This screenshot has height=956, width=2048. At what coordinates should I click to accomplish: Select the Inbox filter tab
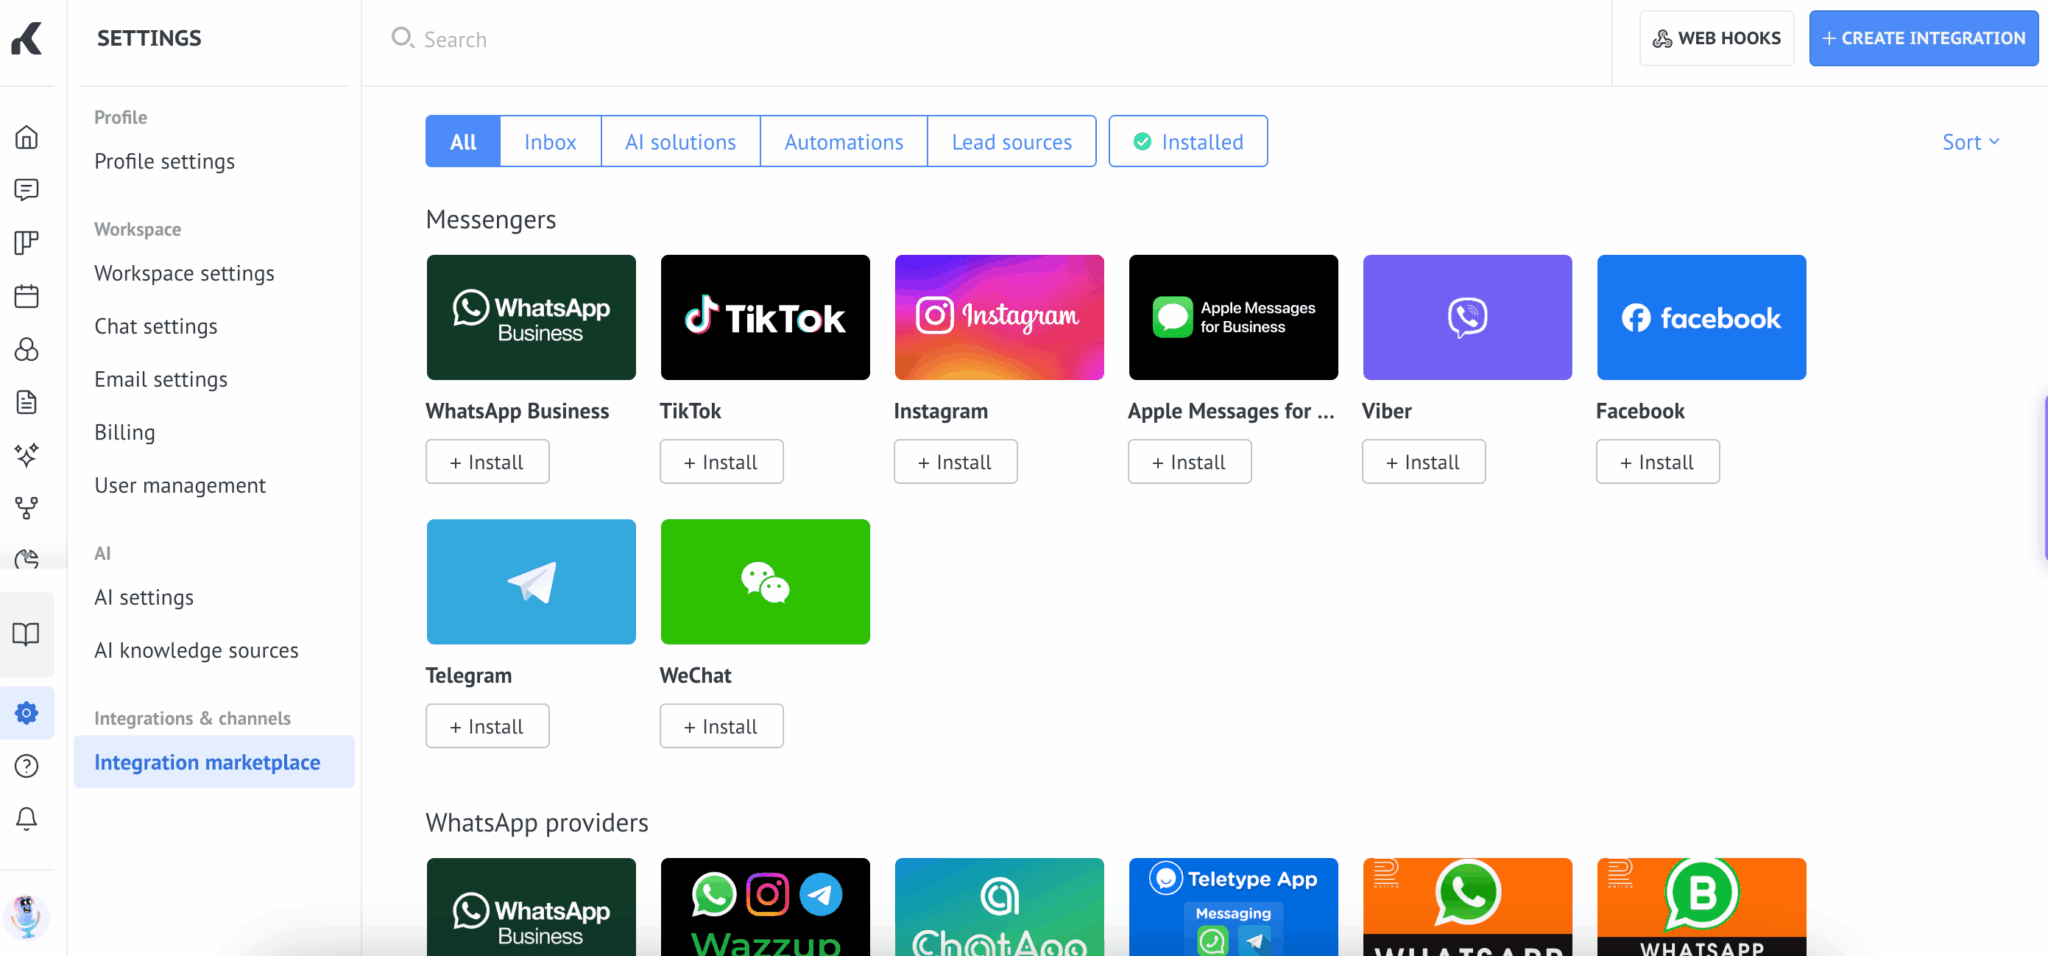[x=550, y=141]
